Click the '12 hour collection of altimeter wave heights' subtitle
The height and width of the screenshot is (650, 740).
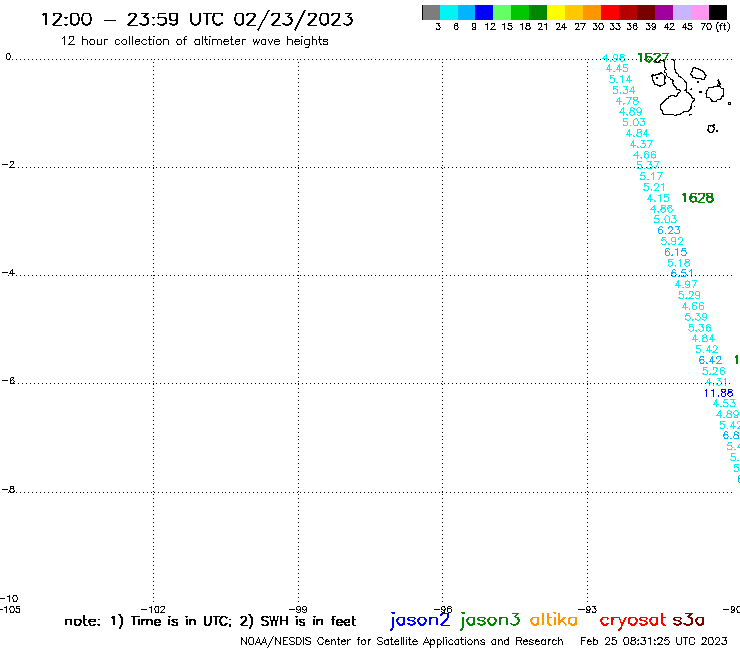[194, 41]
